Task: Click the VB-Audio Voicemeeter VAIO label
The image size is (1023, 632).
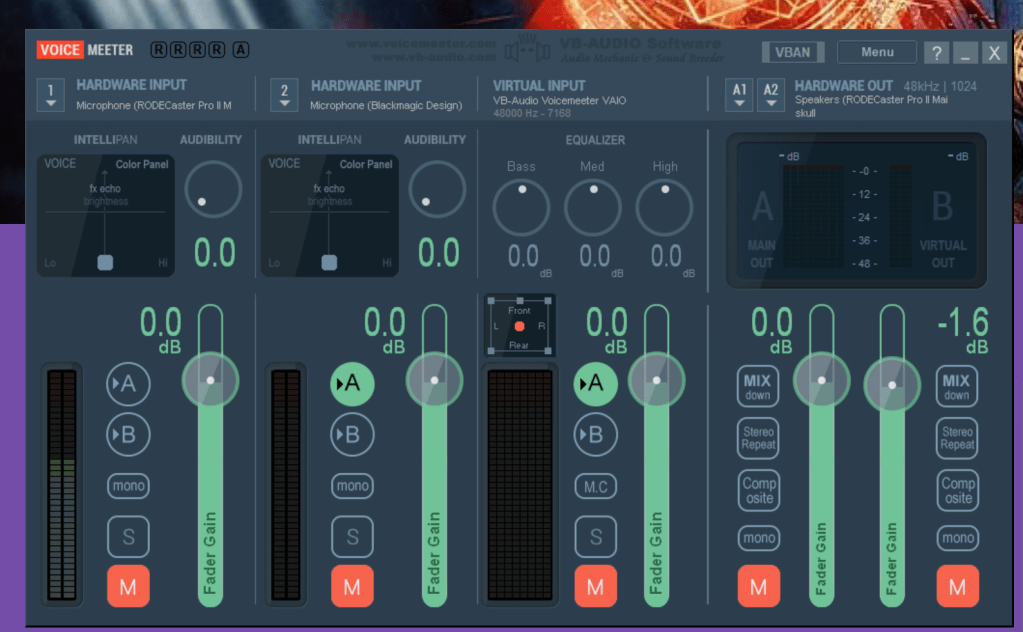Action: tap(559, 100)
